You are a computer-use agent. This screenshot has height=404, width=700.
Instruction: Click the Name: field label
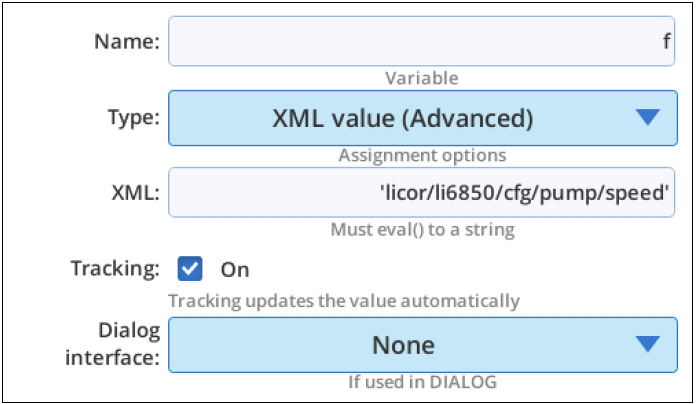(127, 42)
